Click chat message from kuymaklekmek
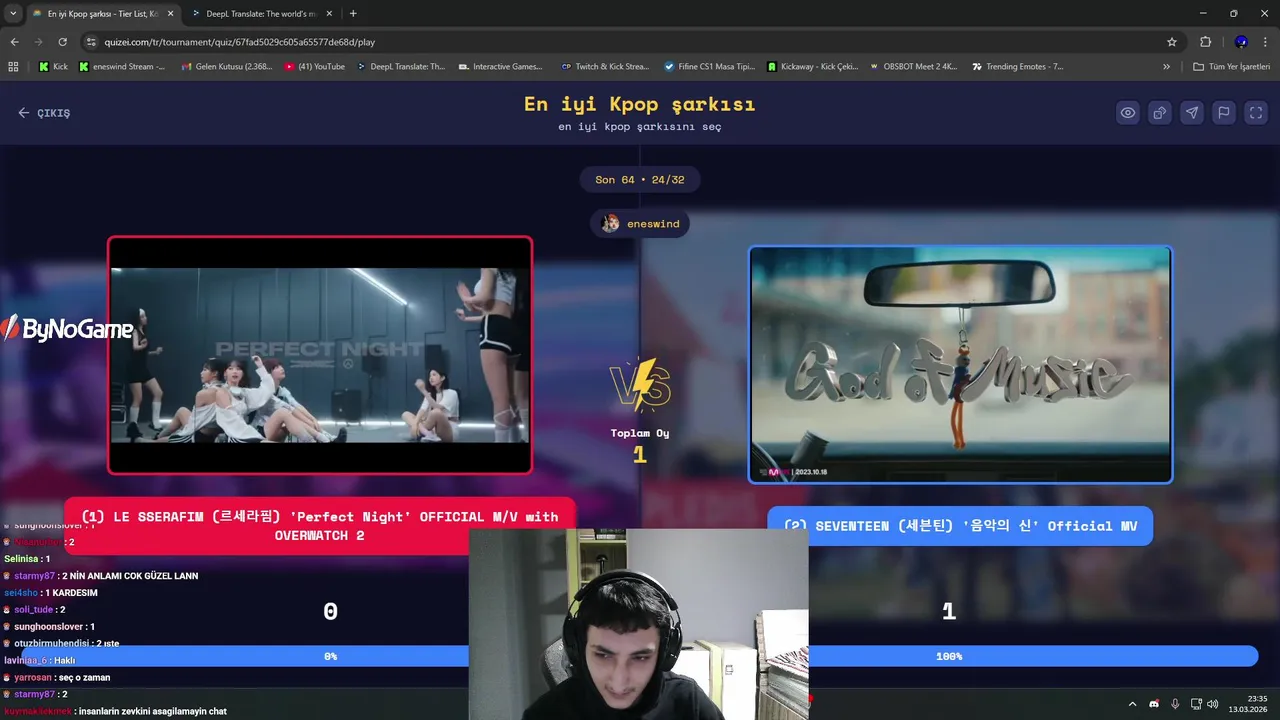 pos(115,712)
